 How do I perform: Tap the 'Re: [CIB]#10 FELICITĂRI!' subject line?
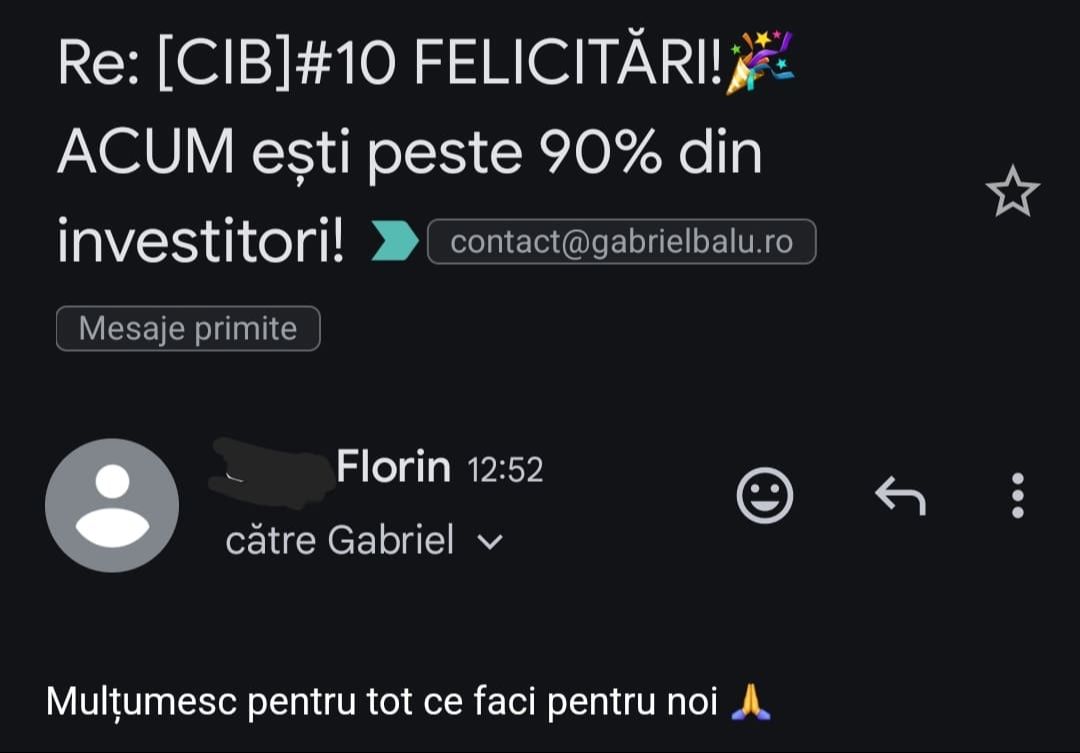(x=390, y=63)
